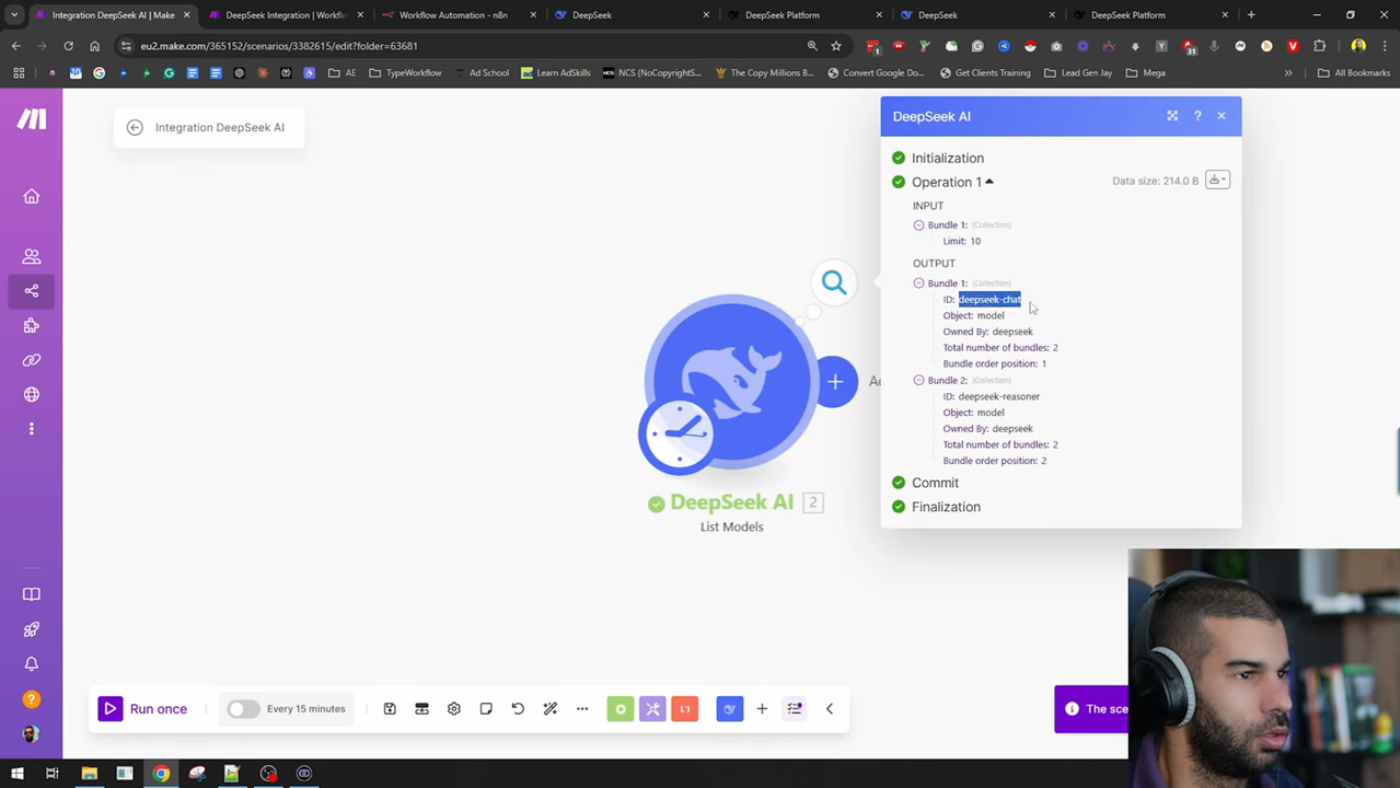The image size is (1400, 788).
Task: Open the TypeWorkflow bookmarks folder
Action: coord(405,73)
